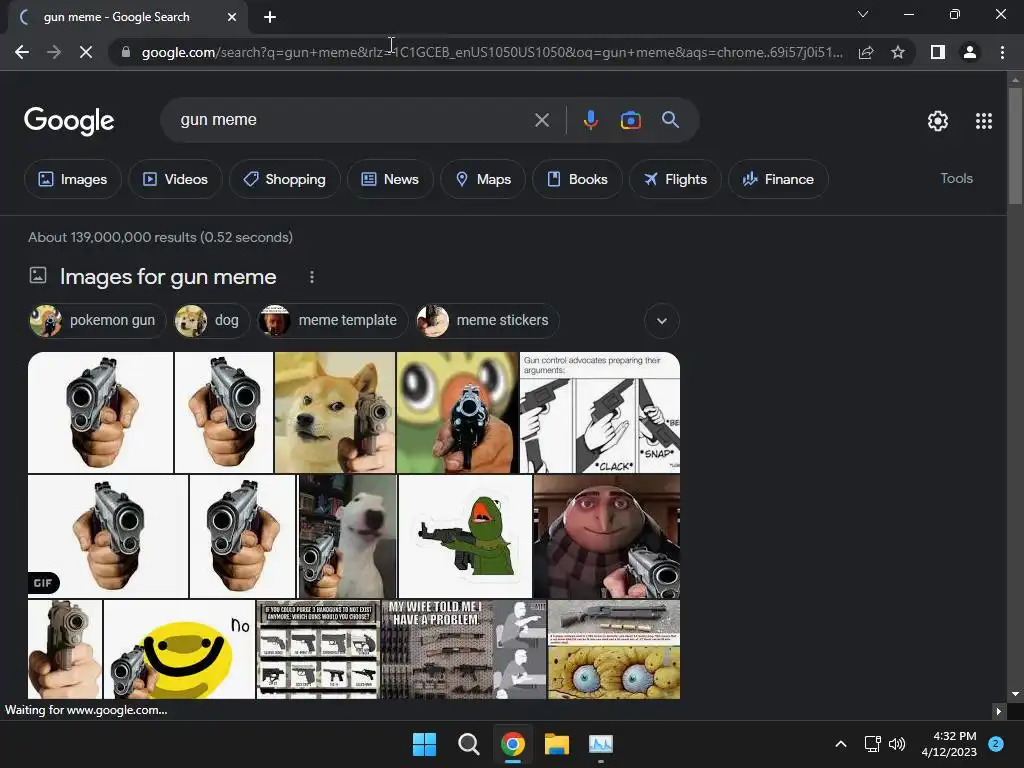The height and width of the screenshot is (768, 1024).
Task: Open the browser side panel
Action: click(x=938, y=52)
